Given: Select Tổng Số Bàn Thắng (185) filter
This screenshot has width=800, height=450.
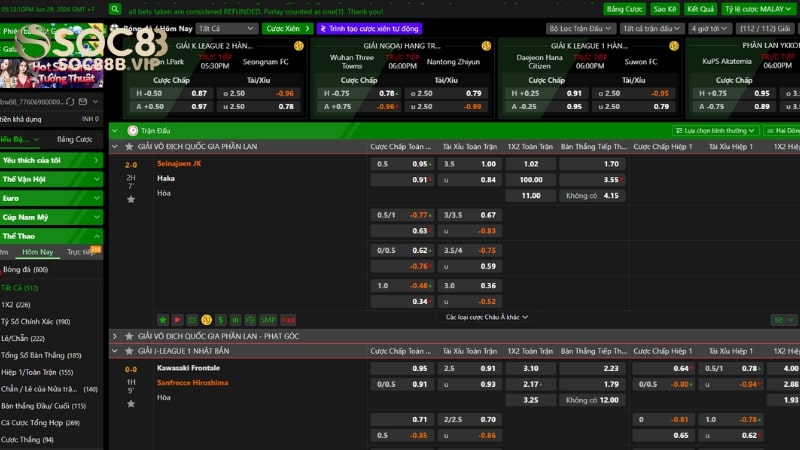Looking at the screenshot, I should (41, 355).
